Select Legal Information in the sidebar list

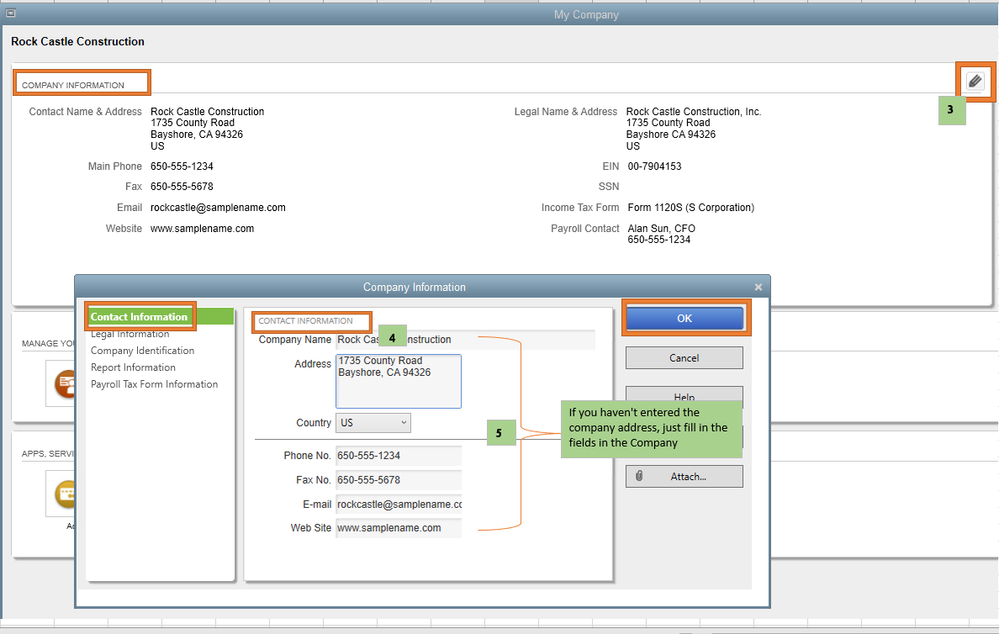(130, 334)
